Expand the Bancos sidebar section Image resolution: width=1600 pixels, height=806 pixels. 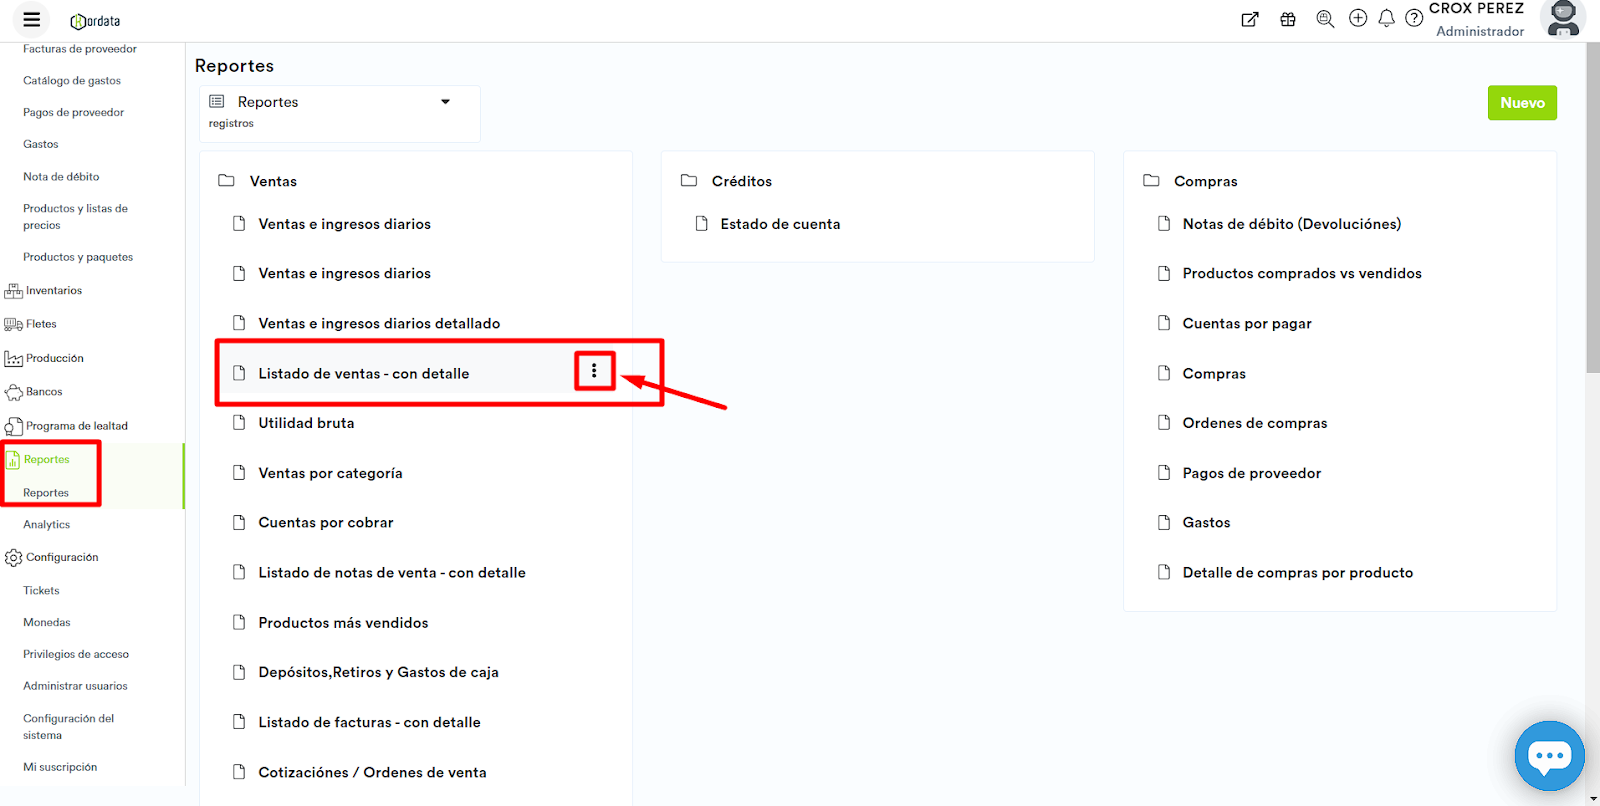[44, 392]
